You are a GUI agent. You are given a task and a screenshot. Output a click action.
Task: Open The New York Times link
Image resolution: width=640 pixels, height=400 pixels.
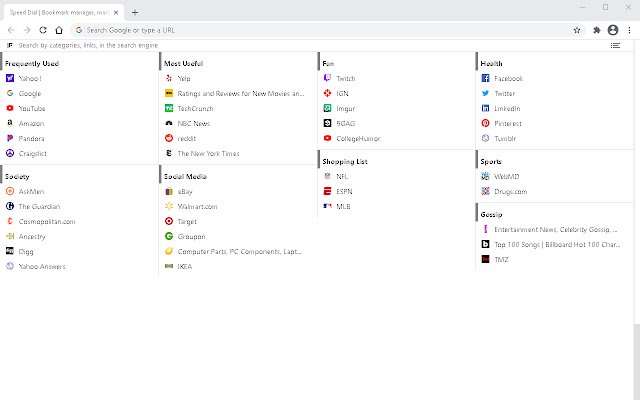(208, 153)
